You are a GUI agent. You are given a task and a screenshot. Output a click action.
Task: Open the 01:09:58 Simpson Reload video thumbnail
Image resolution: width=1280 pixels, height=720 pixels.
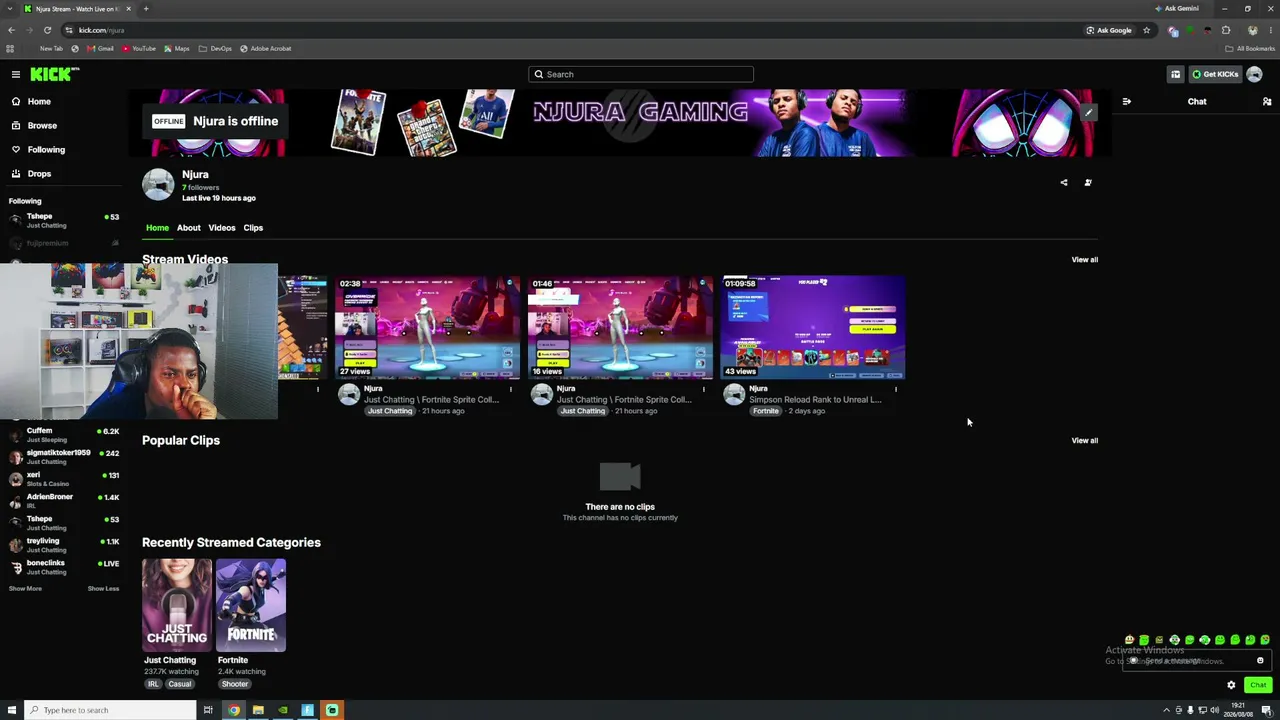[813, 328]
